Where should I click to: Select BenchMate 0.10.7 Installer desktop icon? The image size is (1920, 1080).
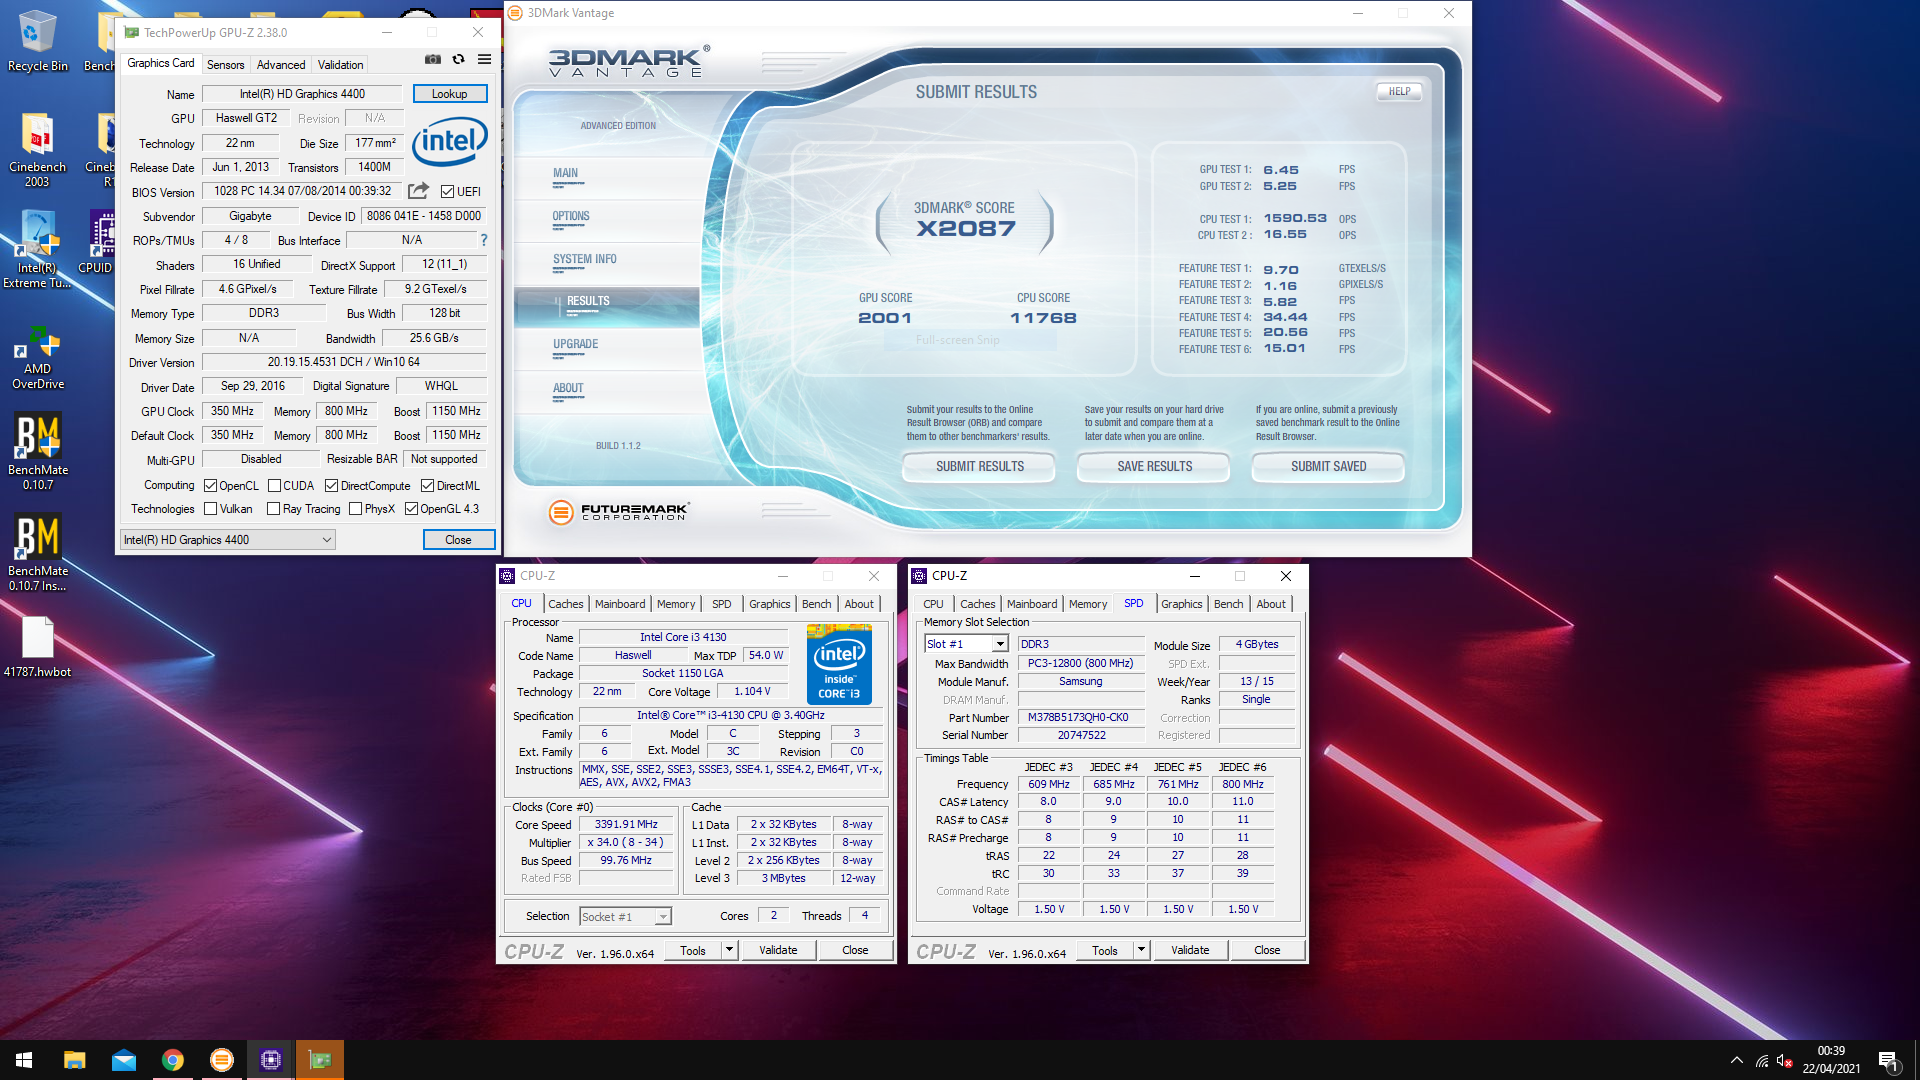(x=37, y=553)
